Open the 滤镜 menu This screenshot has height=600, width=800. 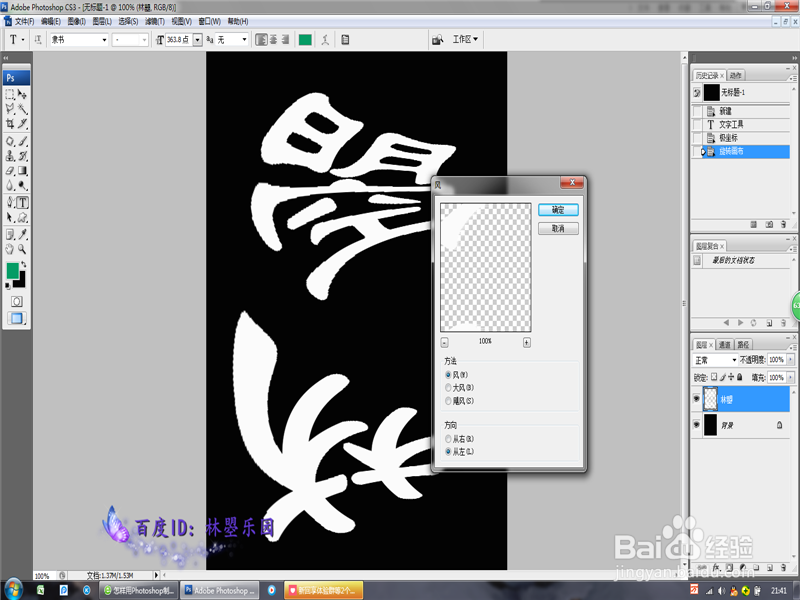[x=154, y=21]
